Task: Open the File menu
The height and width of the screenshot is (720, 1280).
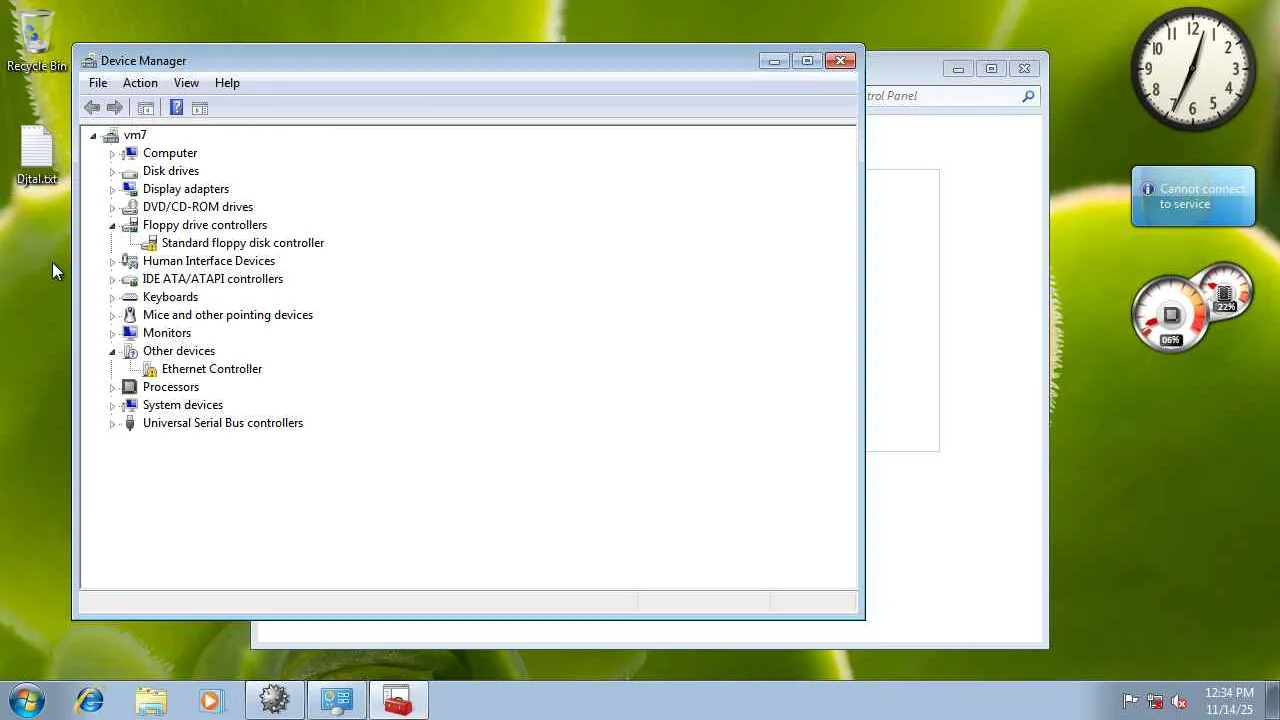Action: point(98,83)
